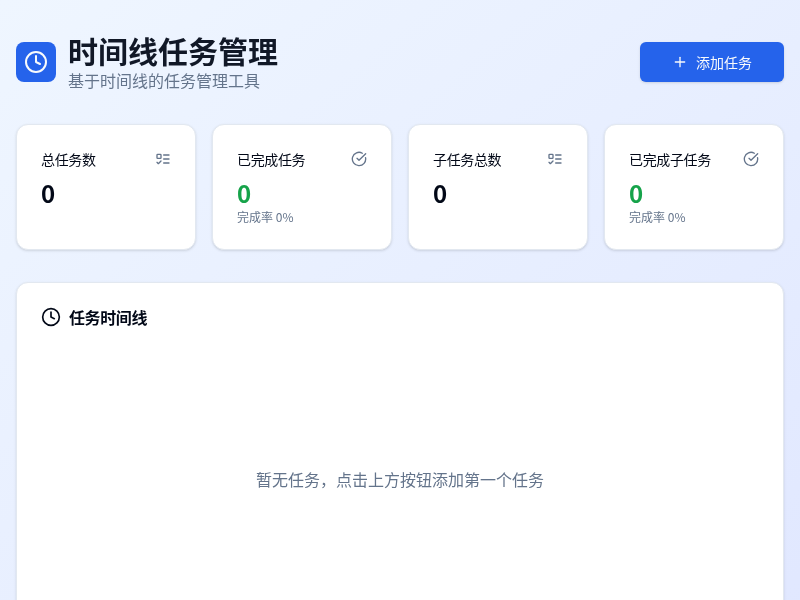This screenshot has width=800, height=600.
Task: Click the 已完成任务 label
Action: [x=271, y=160]
